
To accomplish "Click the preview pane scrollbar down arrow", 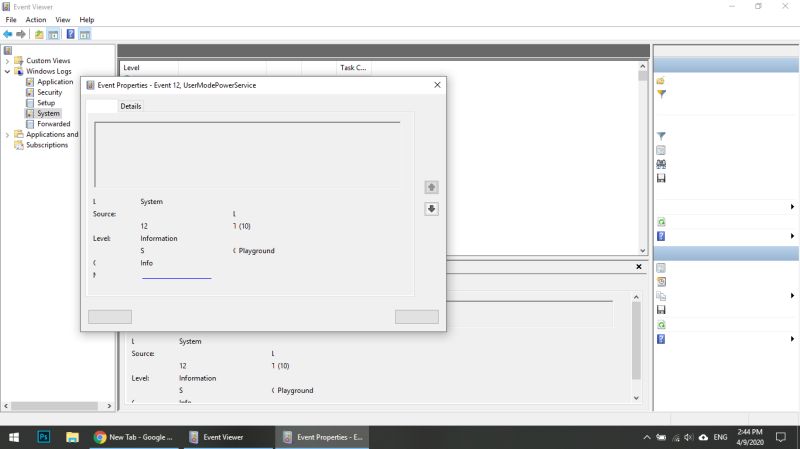I will (636, 398).
